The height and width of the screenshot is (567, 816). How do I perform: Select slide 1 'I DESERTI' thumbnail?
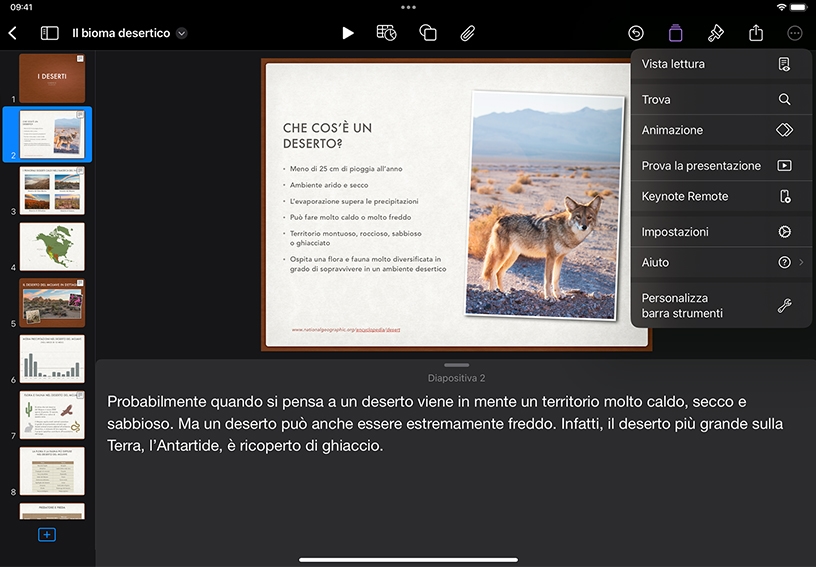click(x=52, y=78)
